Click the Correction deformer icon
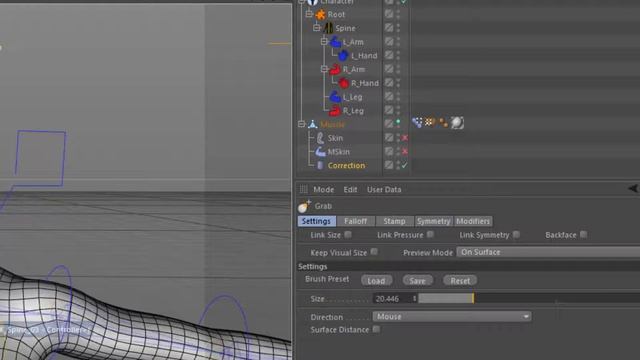Image resolution: width=640 pixels, height=360 pixels. click(x=320, y=165)
